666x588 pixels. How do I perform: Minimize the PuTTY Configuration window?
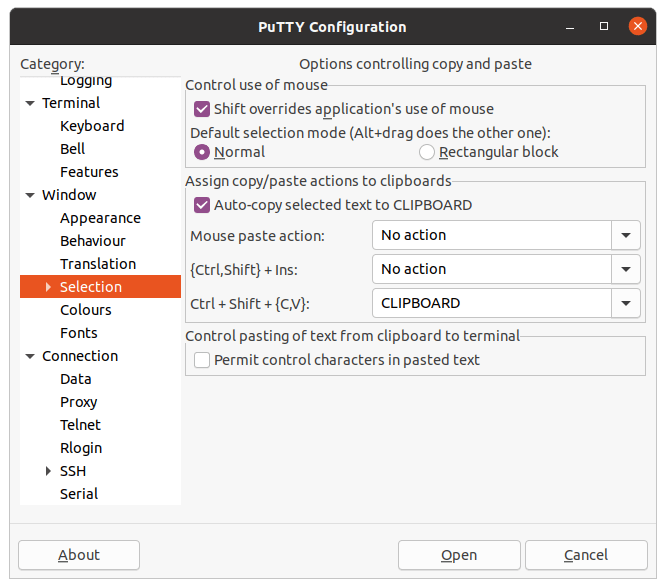tap(570, 27)
